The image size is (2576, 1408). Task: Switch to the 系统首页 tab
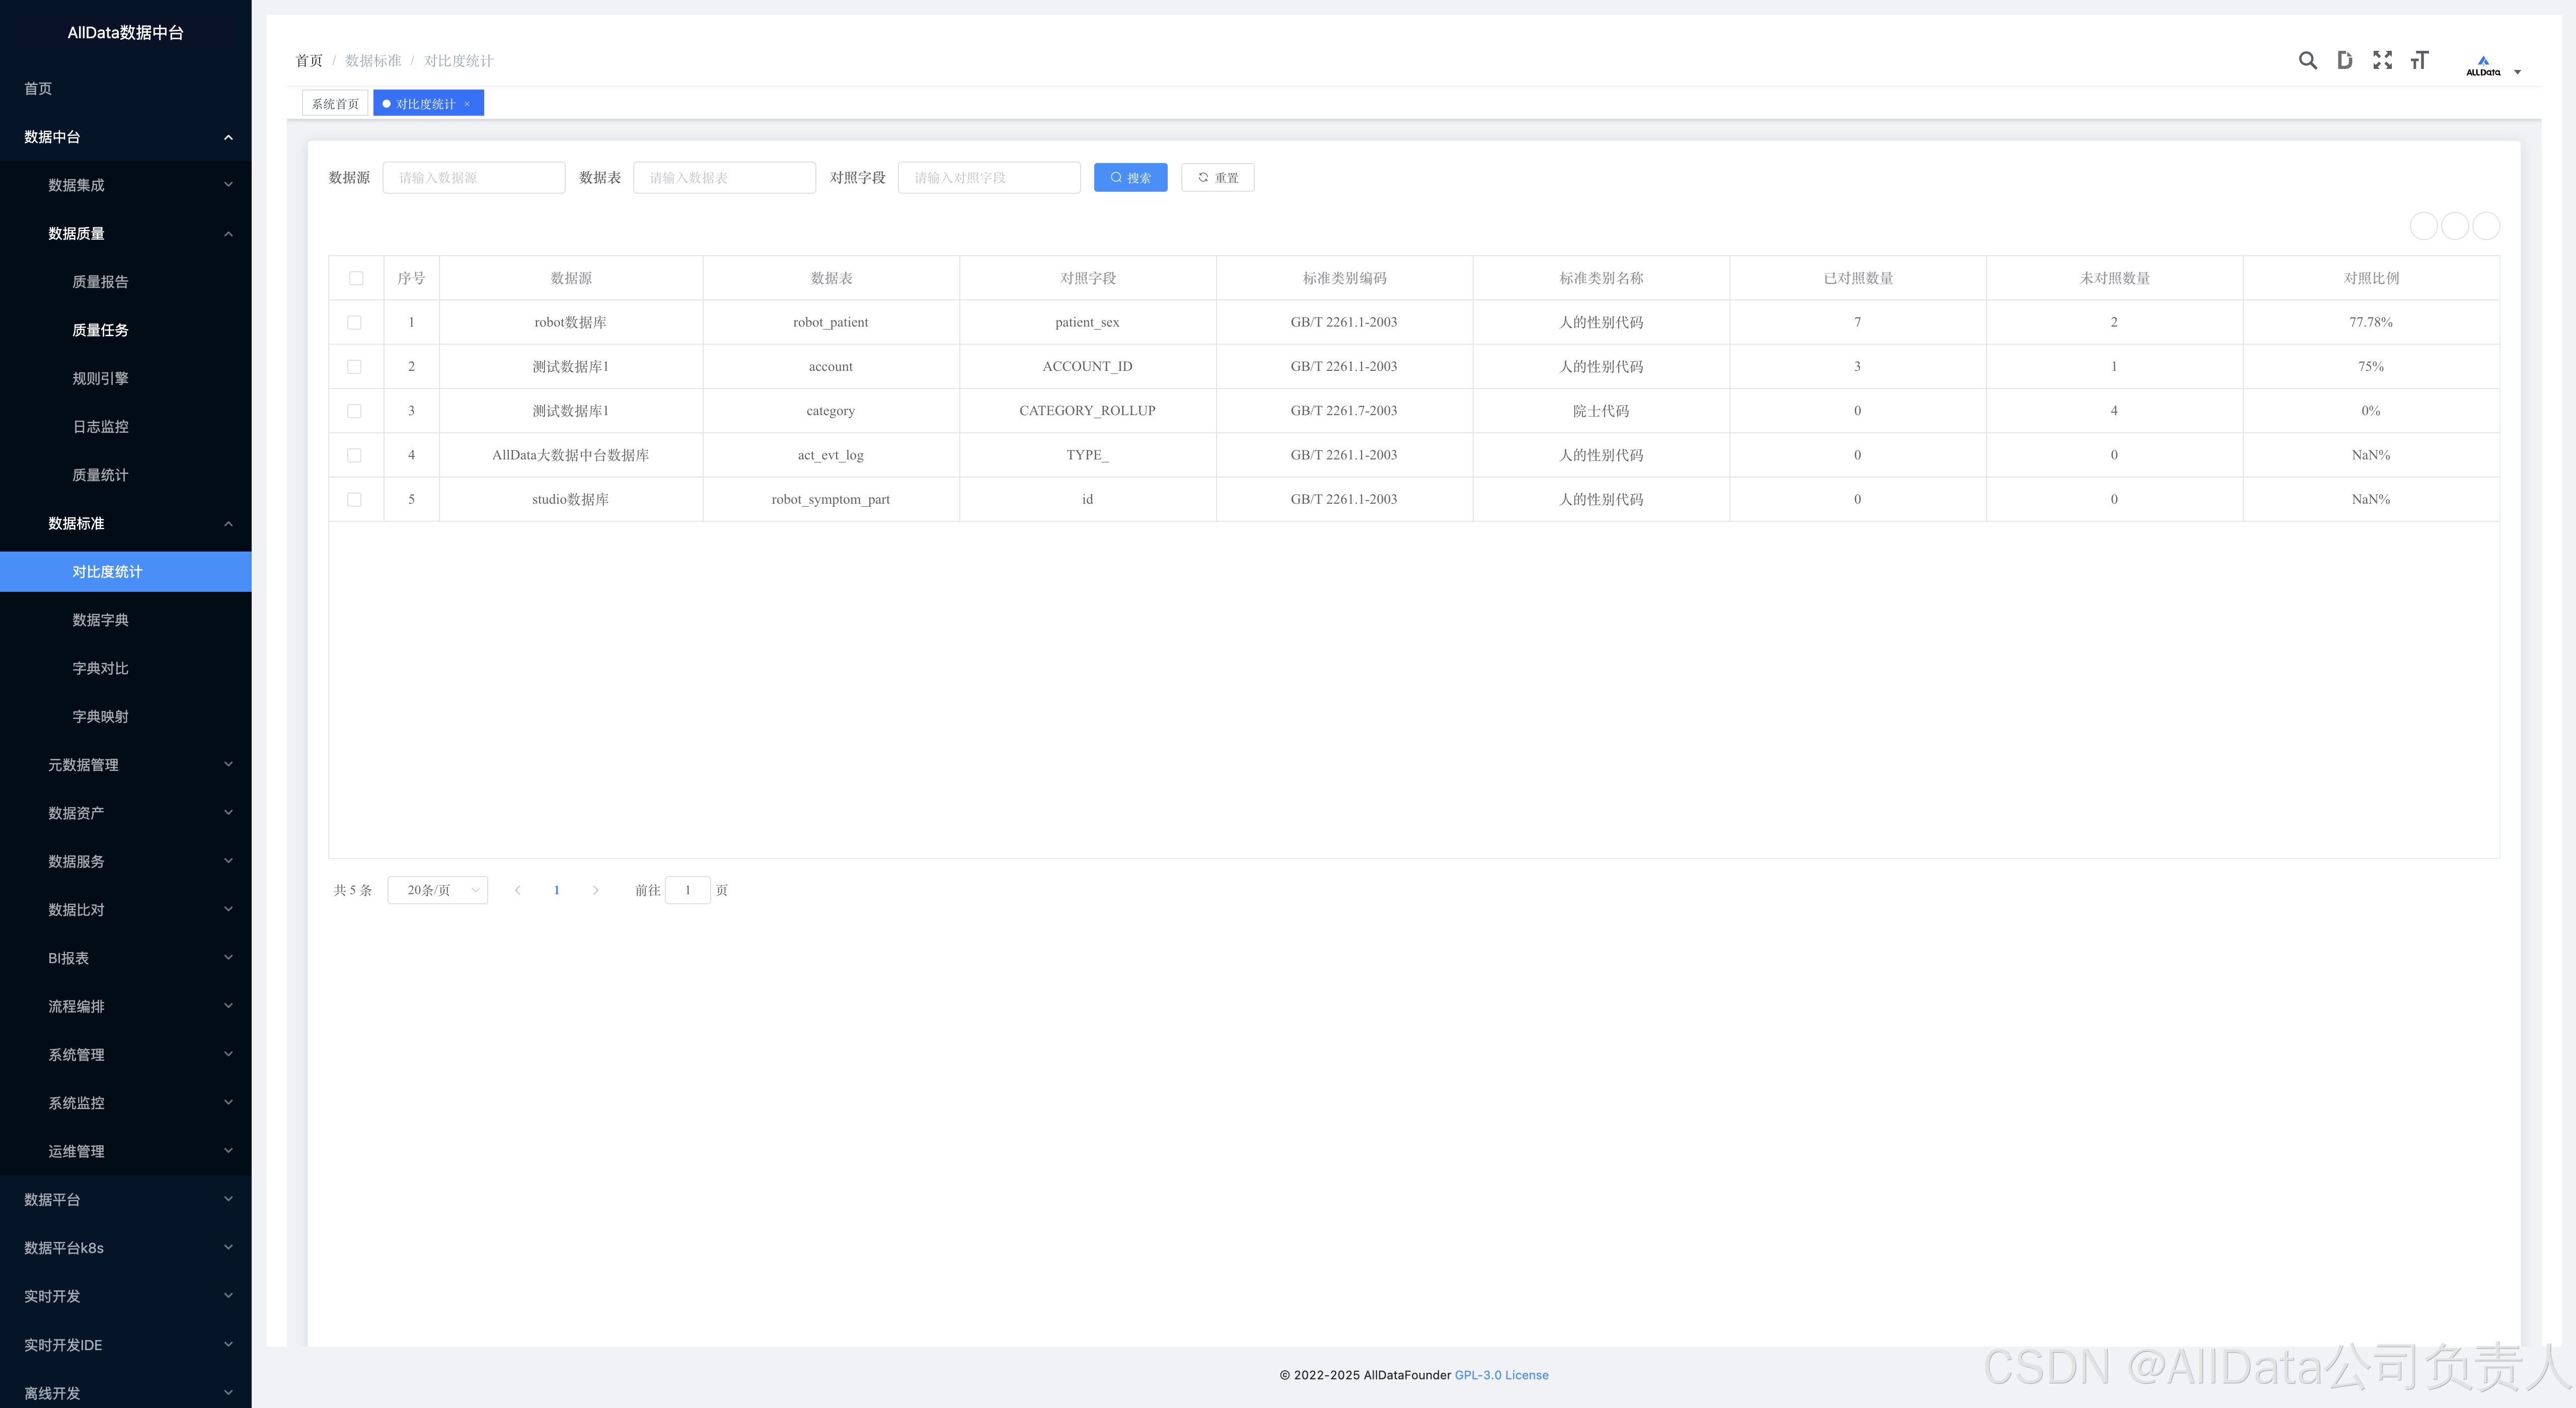tap(335, 104)
